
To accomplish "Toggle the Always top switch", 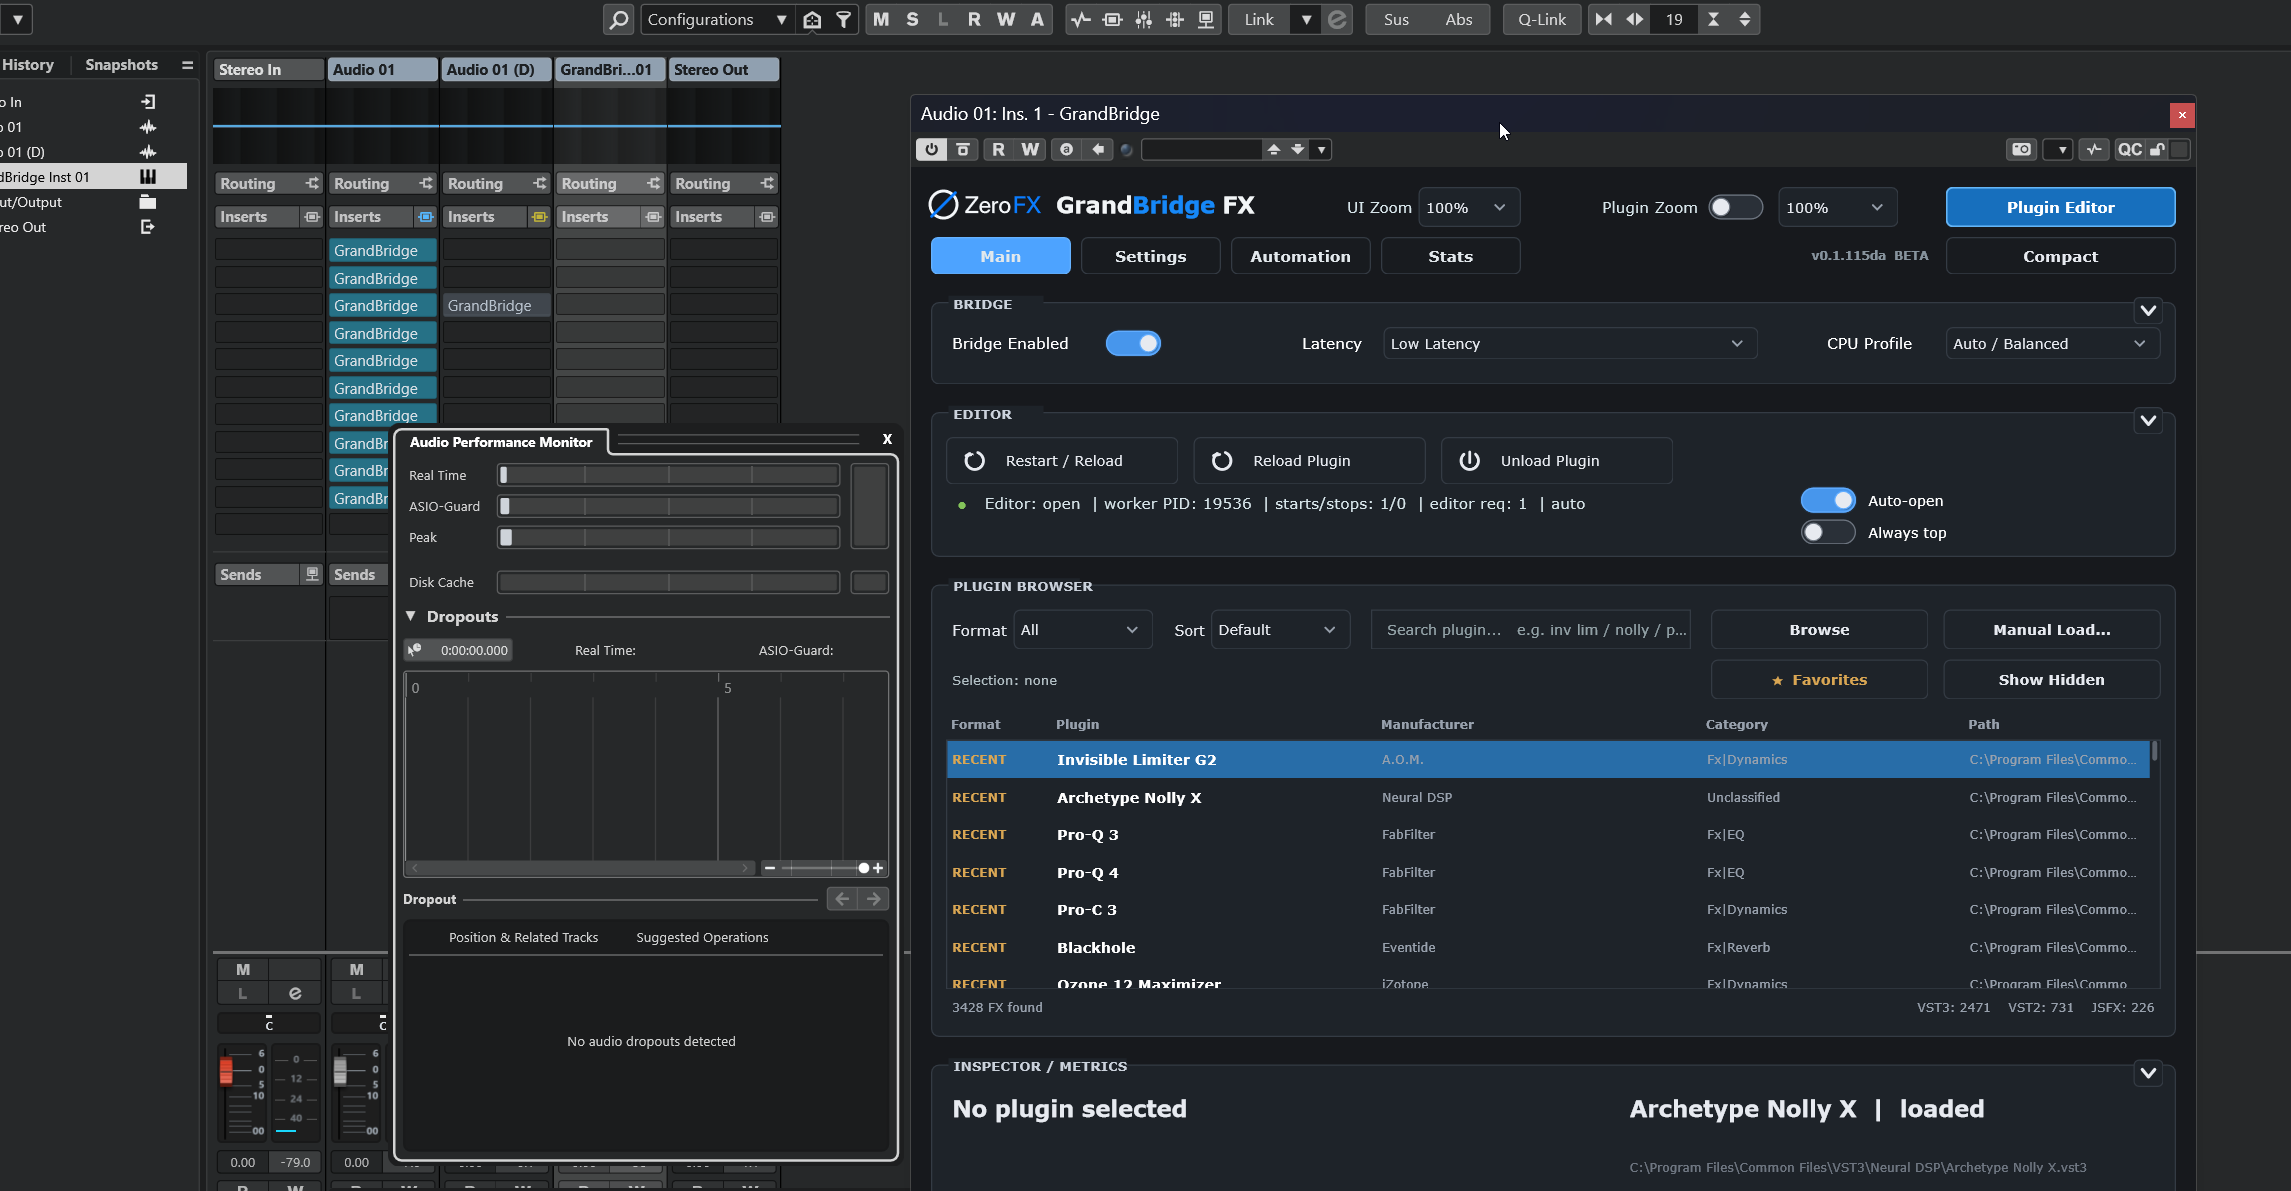I will [x=1828, y=532].
